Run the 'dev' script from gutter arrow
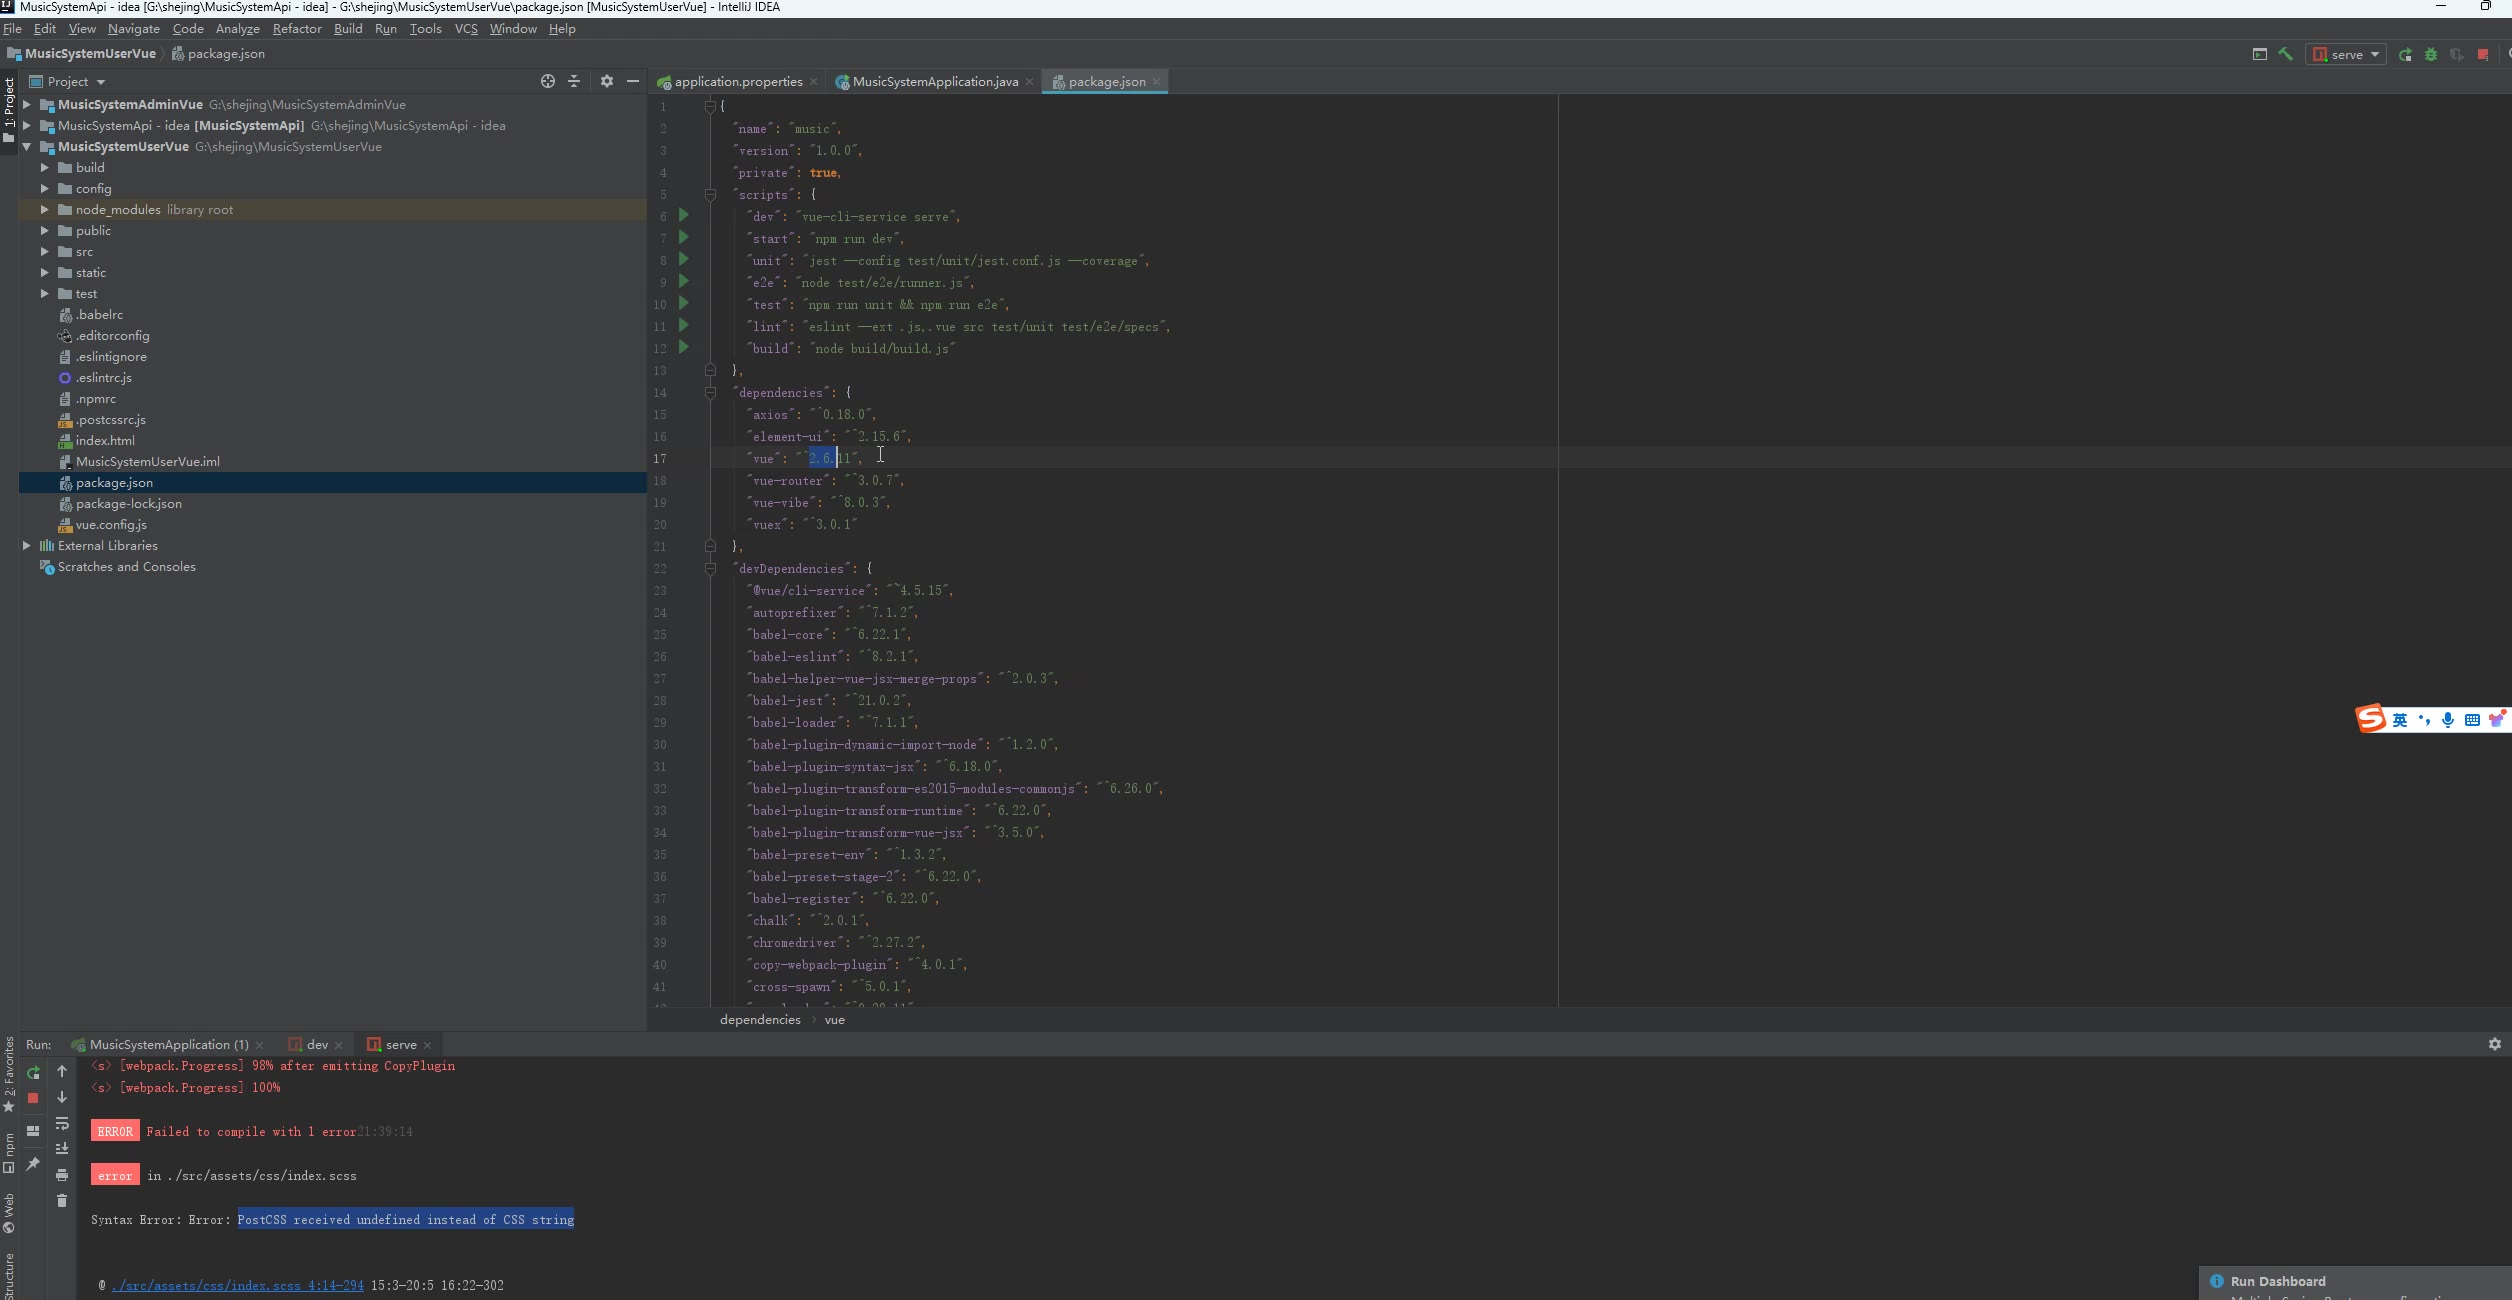Image resolution: width=2512 pixels, height=1300 pixels. [684, 215]
